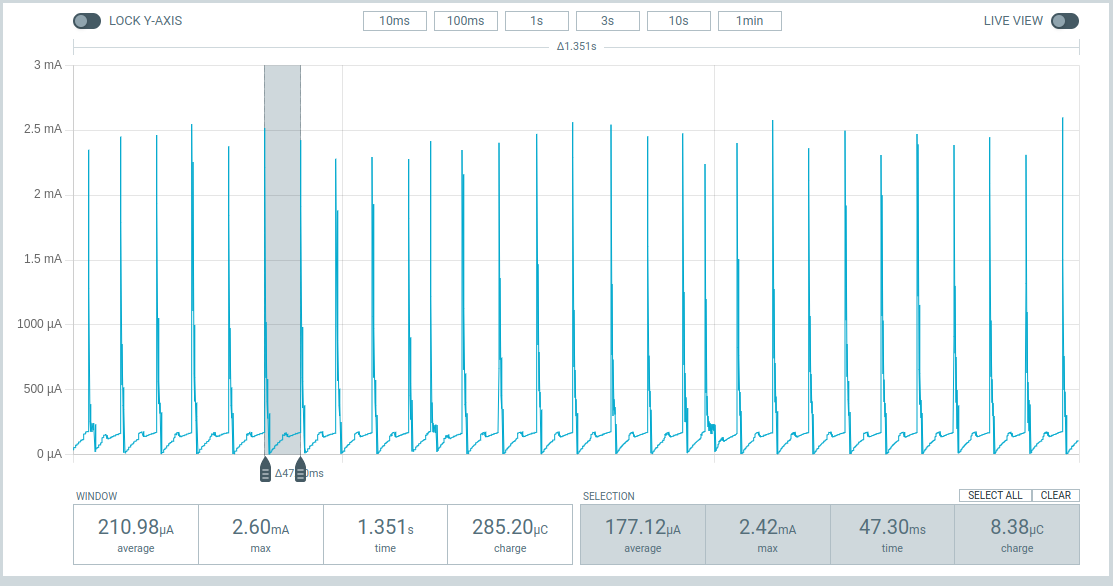Toggle the LIVE VIEW switch
This screenshot has height=586, width=1113.
[x=1064, y=21]
